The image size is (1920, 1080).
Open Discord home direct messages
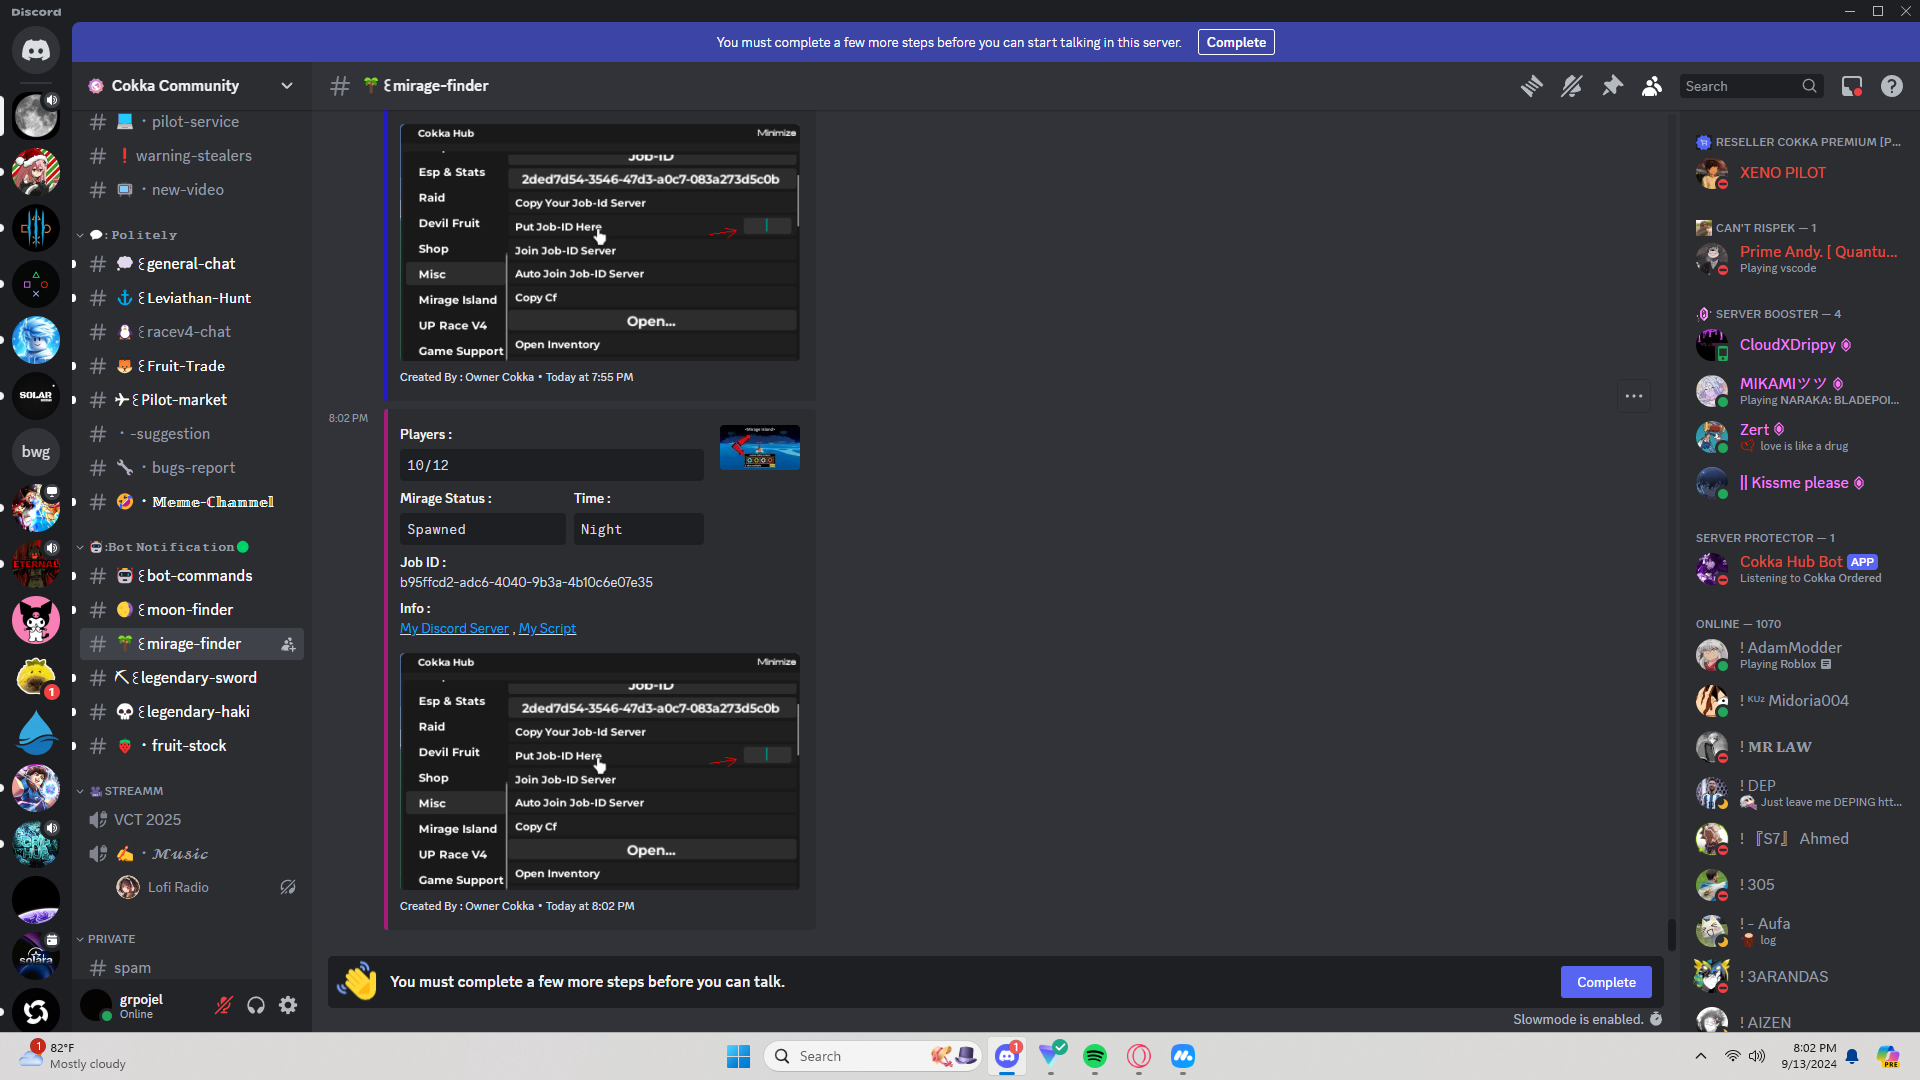tap(36, 50)
